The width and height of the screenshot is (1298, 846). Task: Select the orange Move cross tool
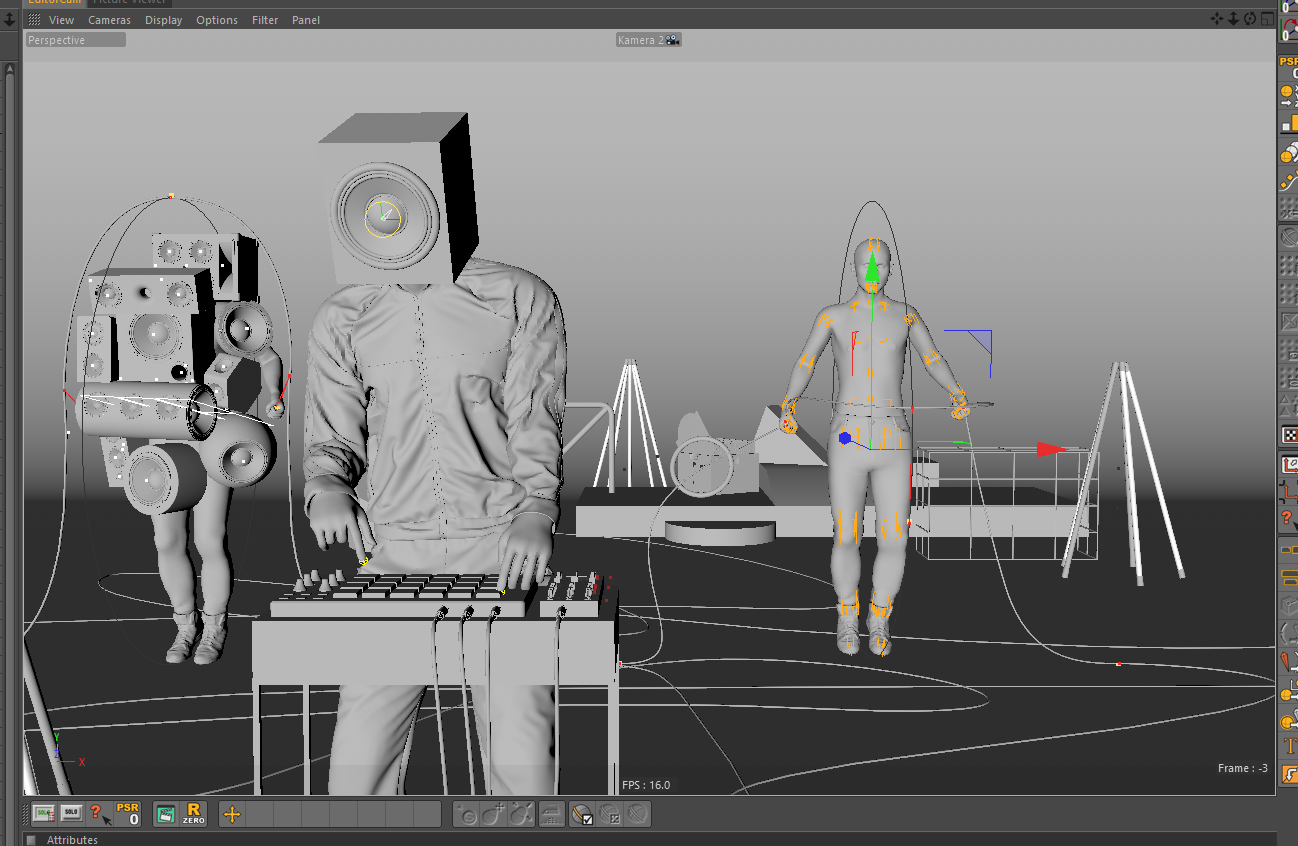[x=232, y=814]
